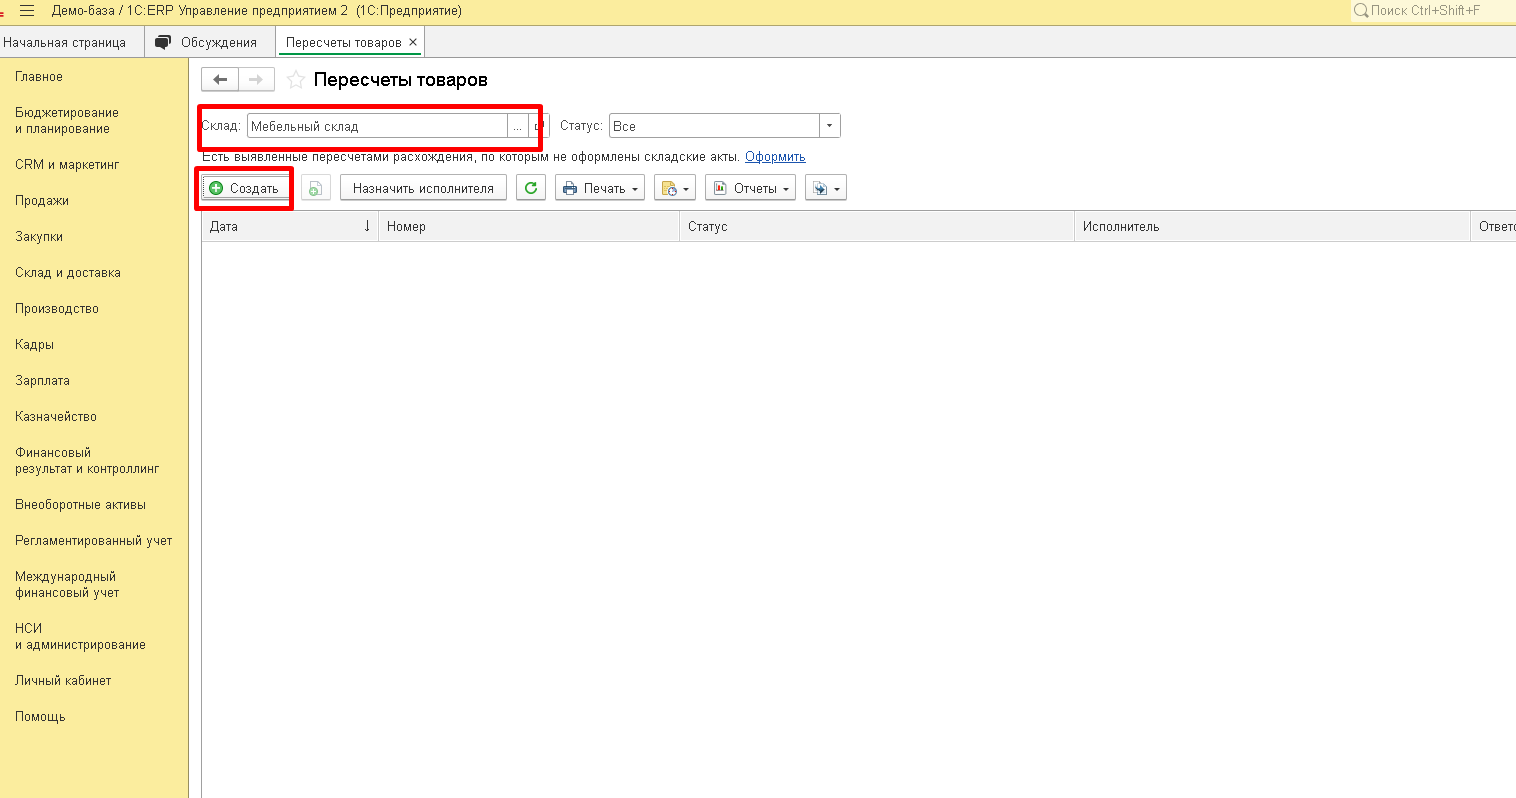
Task: Follow the Оформить link
Action: click(x=775, y=157)
